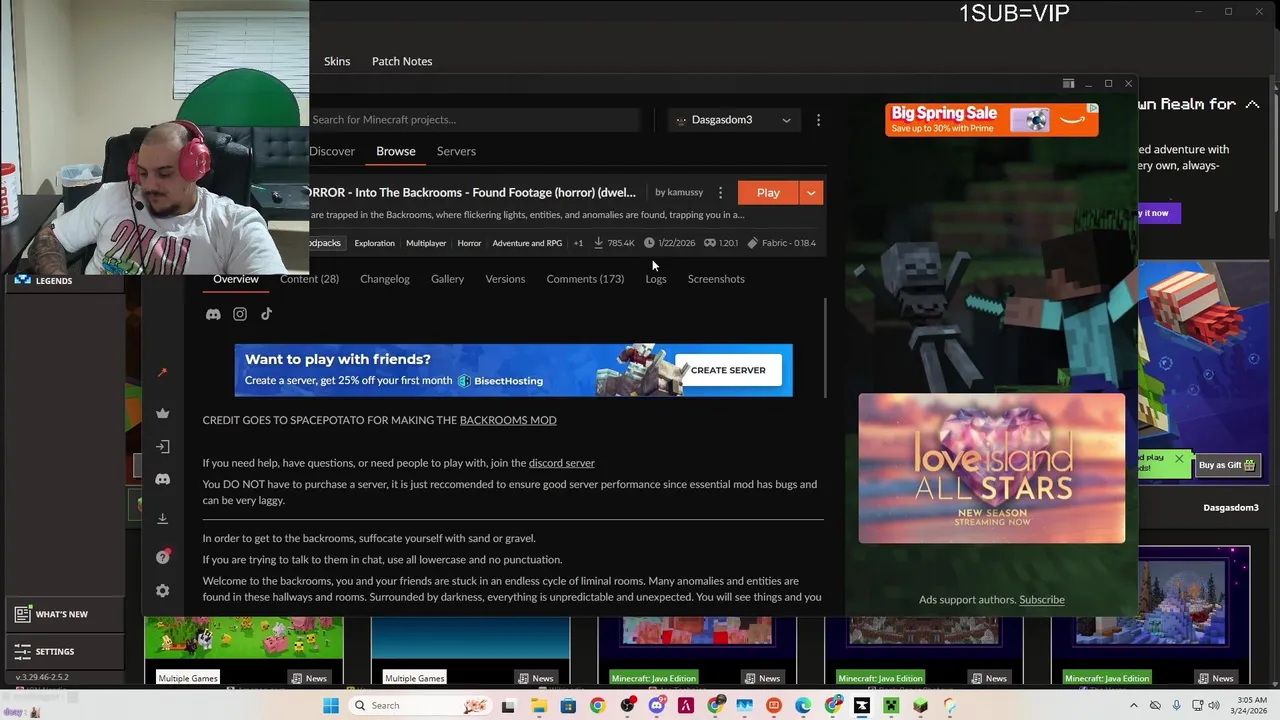Image resolution: width=1280 pixels, height=720 pixels.
Task: Open the modpack three-dots options menu
Action: pyautogui.click(x=720, y=192)
